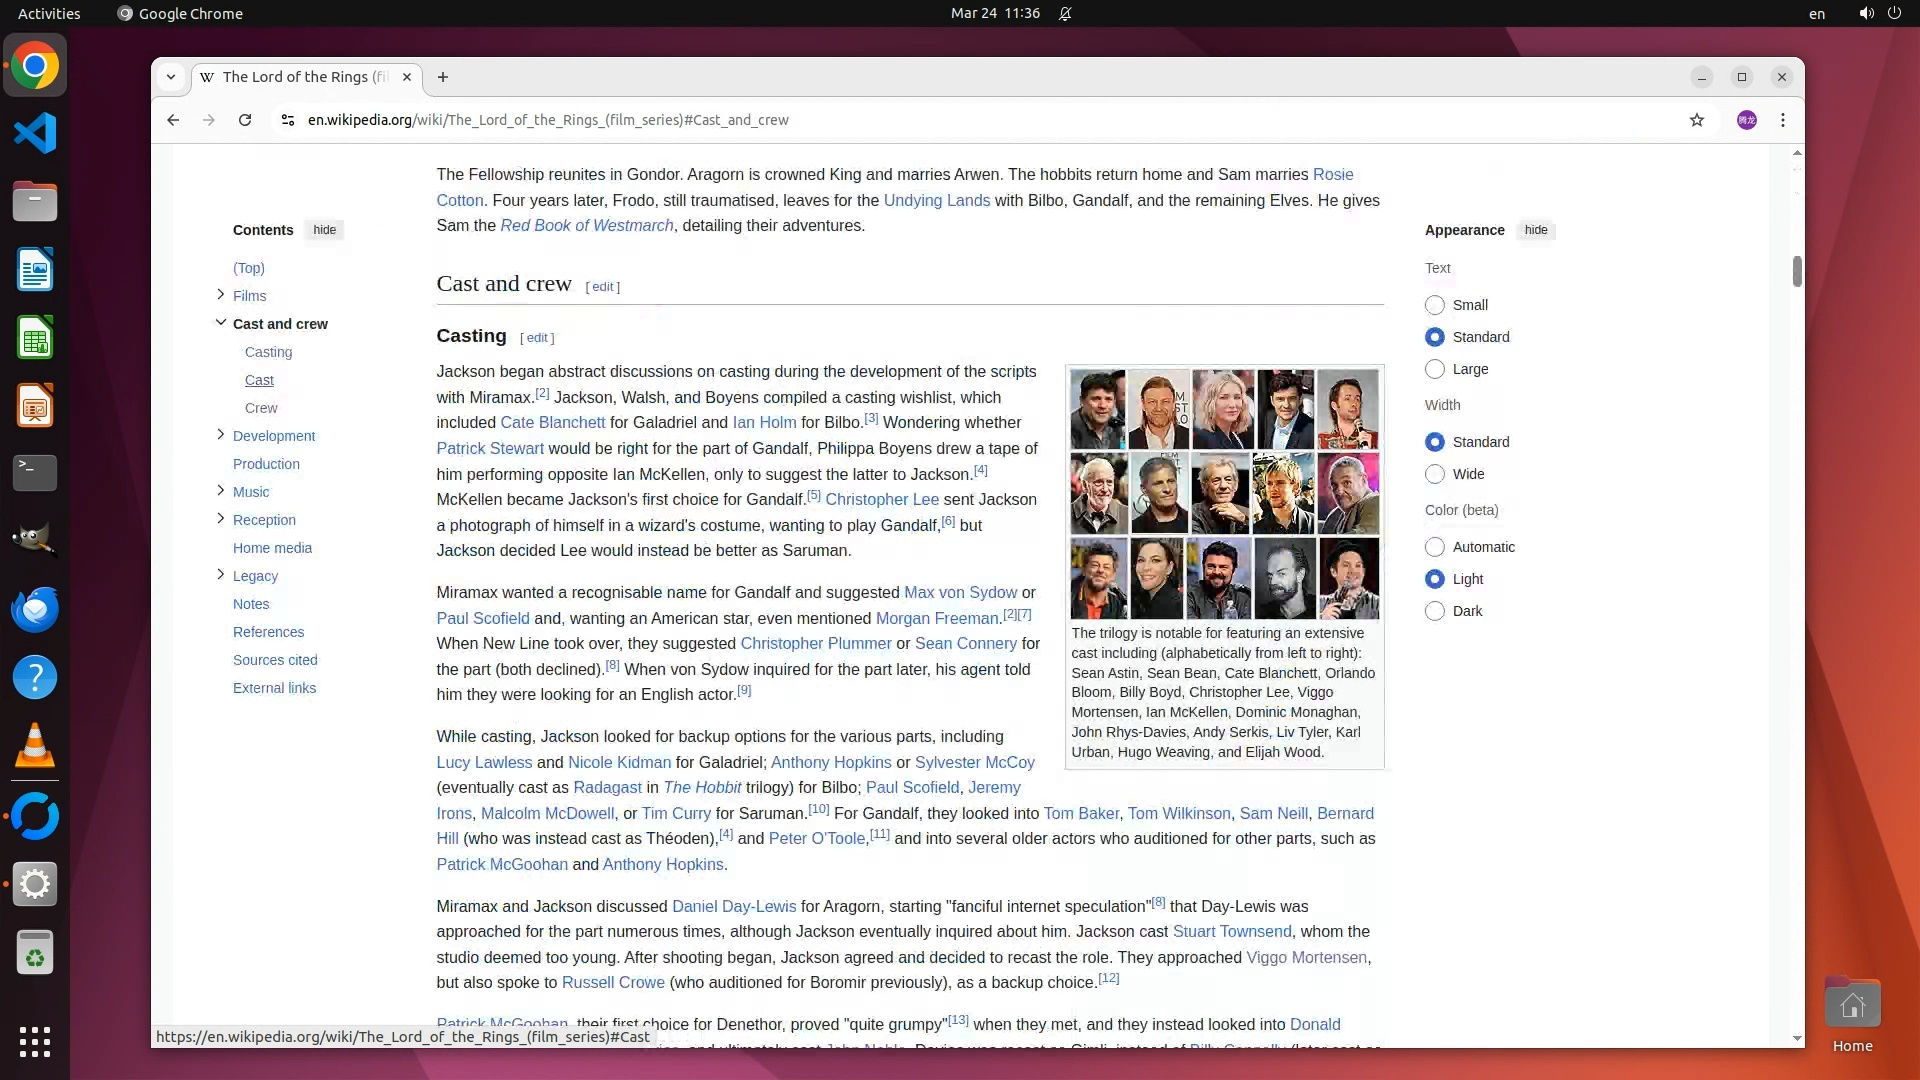Enable Dark color mode
The height and width of the screenshot is (1080, 1920).
point(1434,611)
